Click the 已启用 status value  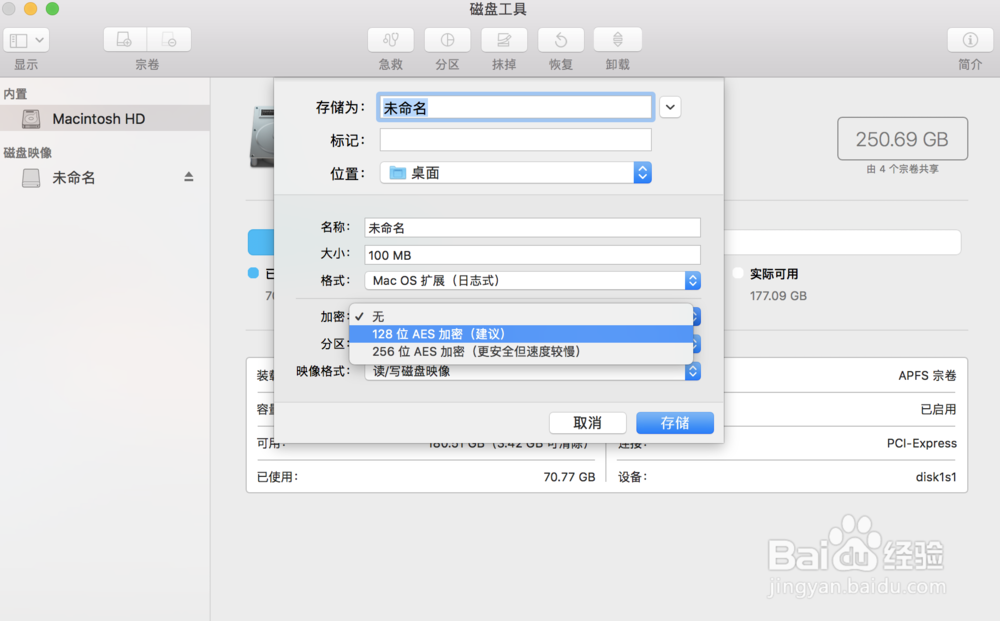pyautogui.click(x=939, y=409)
